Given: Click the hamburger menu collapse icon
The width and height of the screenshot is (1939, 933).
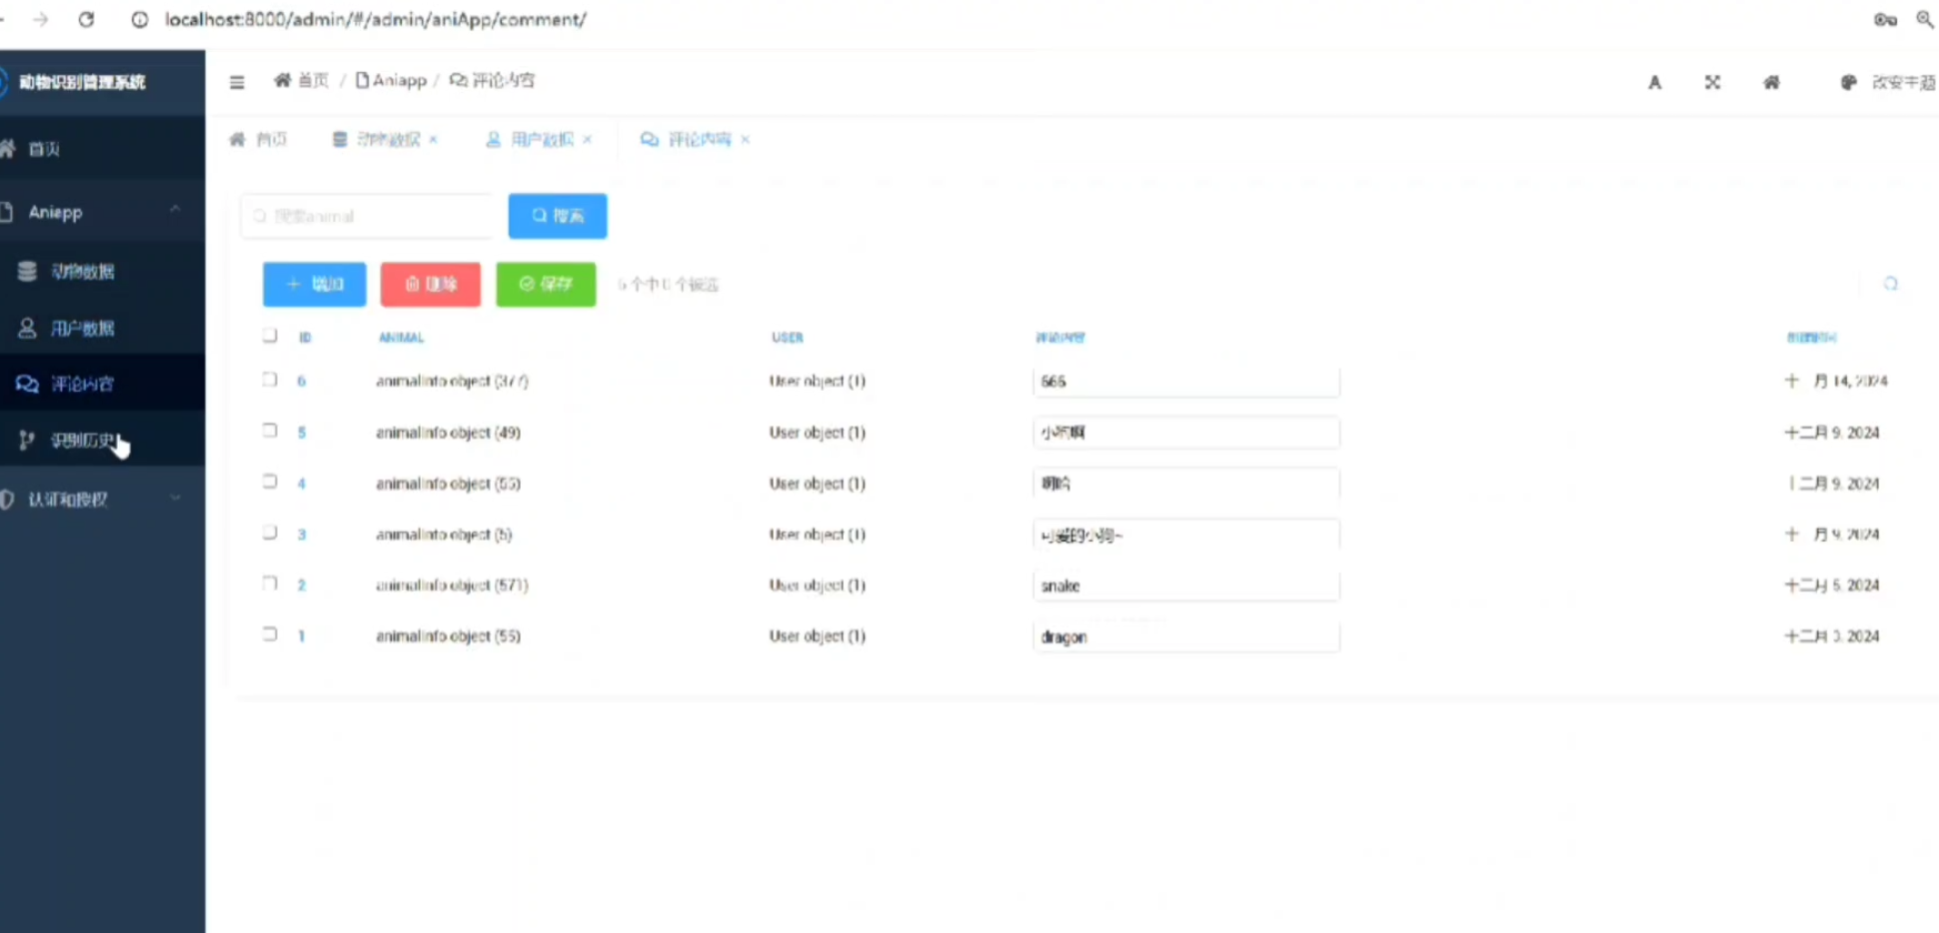Looking at the screenshot, I should pyautogui.click(x=237, y=82).
